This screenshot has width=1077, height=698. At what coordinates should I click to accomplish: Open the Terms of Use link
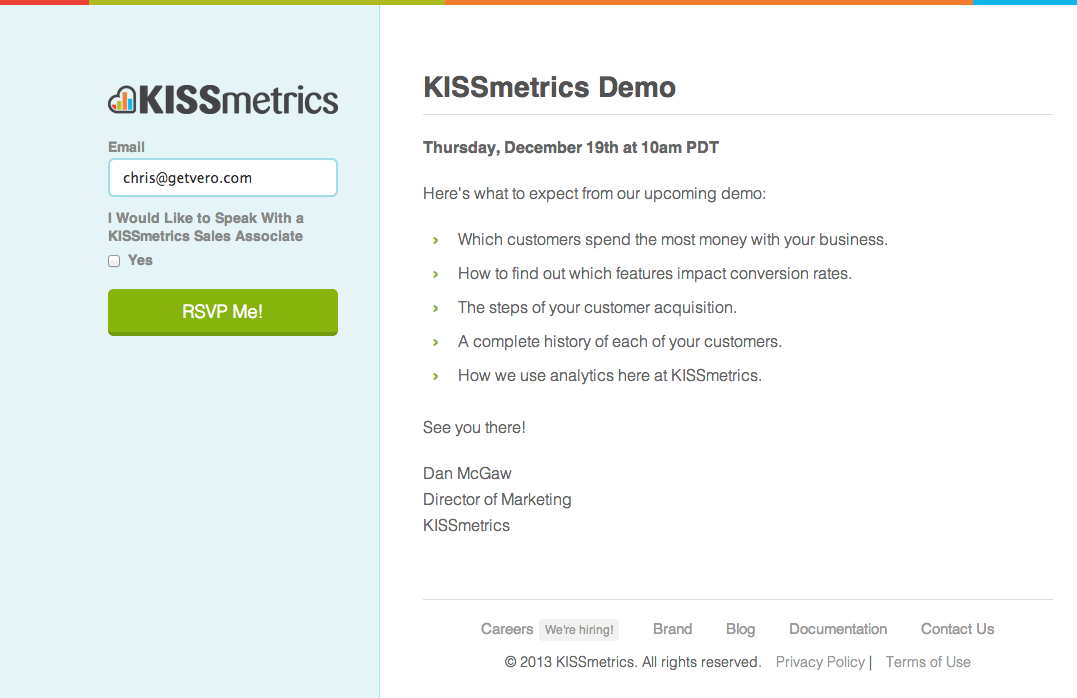(928, 662)
